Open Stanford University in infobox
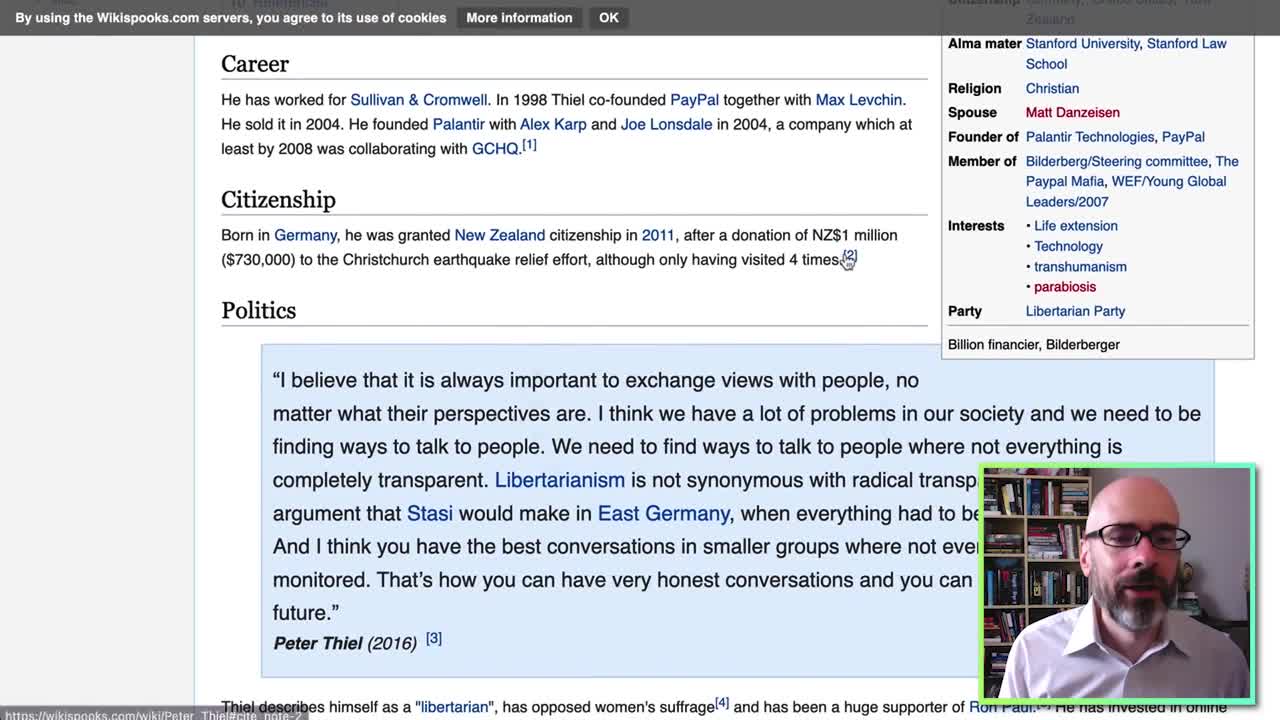 (1082, 44)
